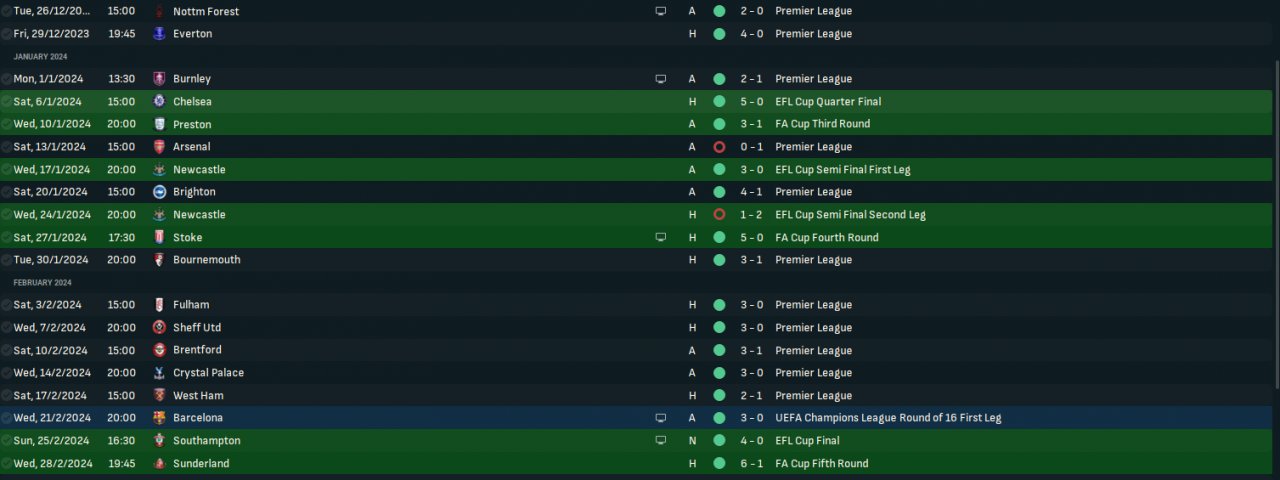Screen dimensions: 1280x480
Task: Click the Barcelona club badge
Action: (x=159, y=418)
